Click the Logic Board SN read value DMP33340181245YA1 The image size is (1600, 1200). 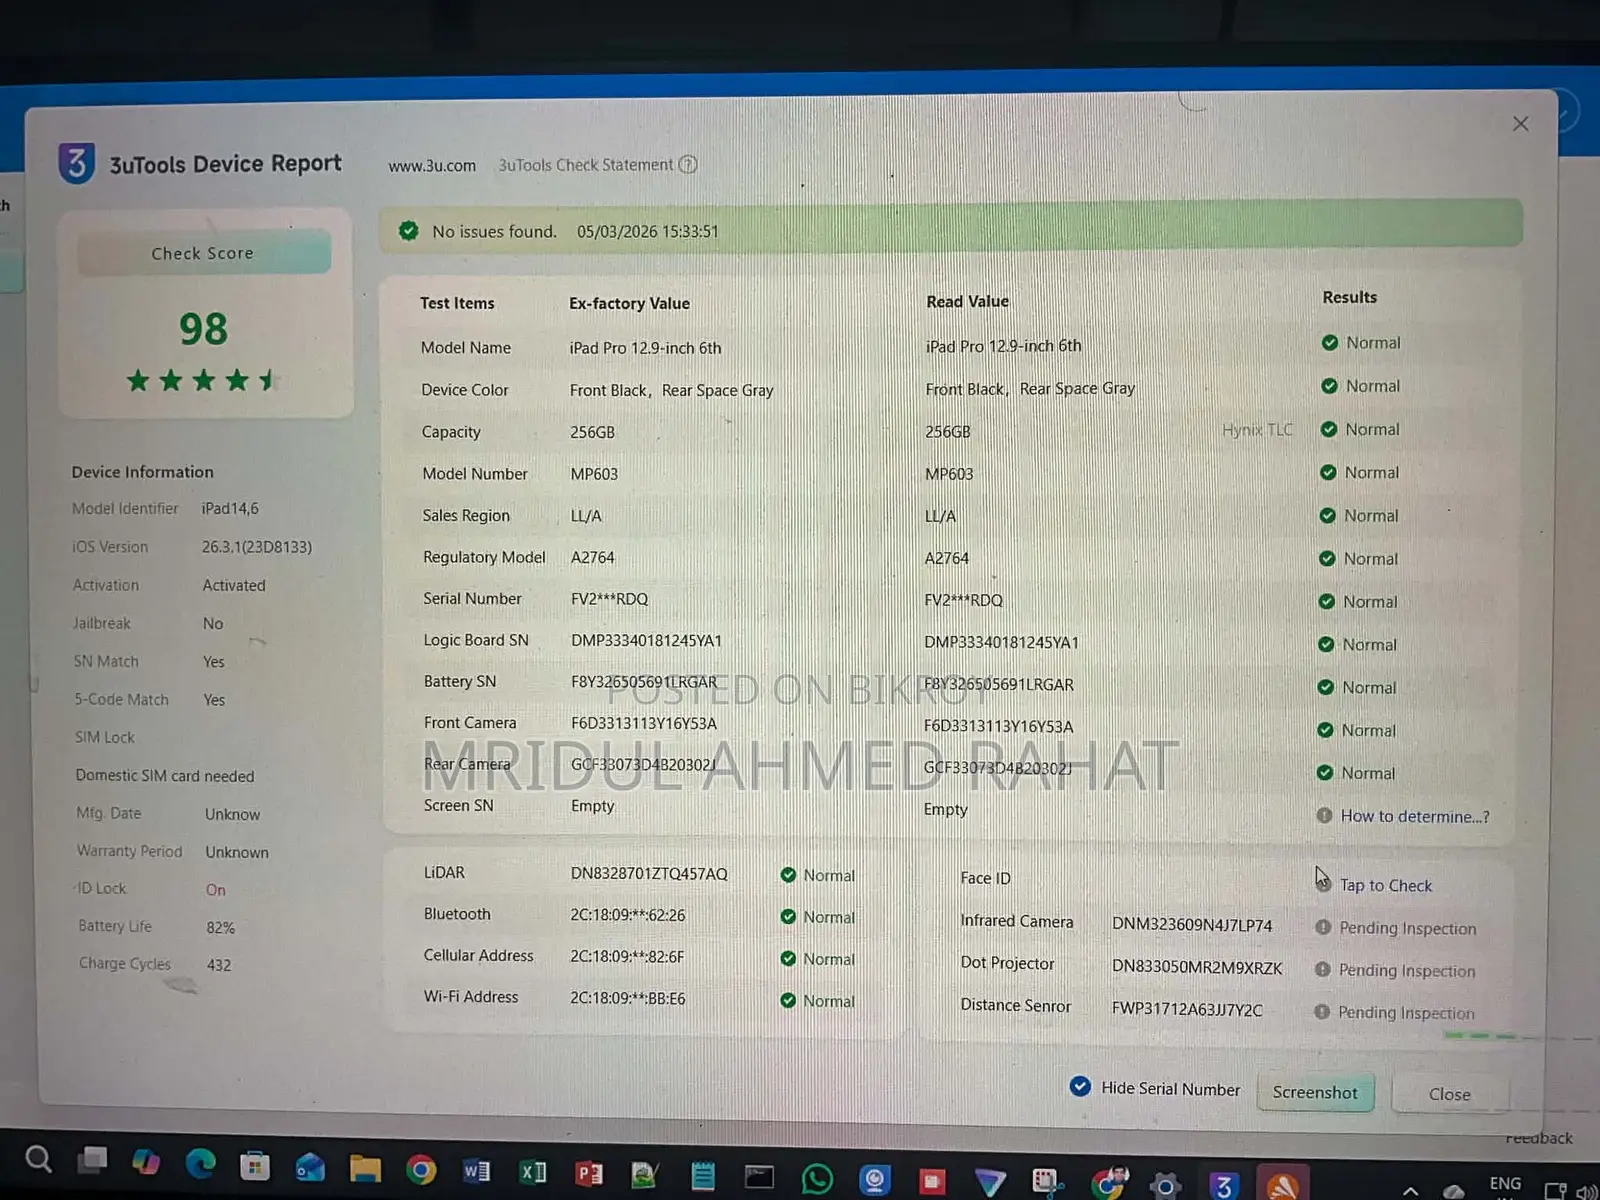(1001, 643)
